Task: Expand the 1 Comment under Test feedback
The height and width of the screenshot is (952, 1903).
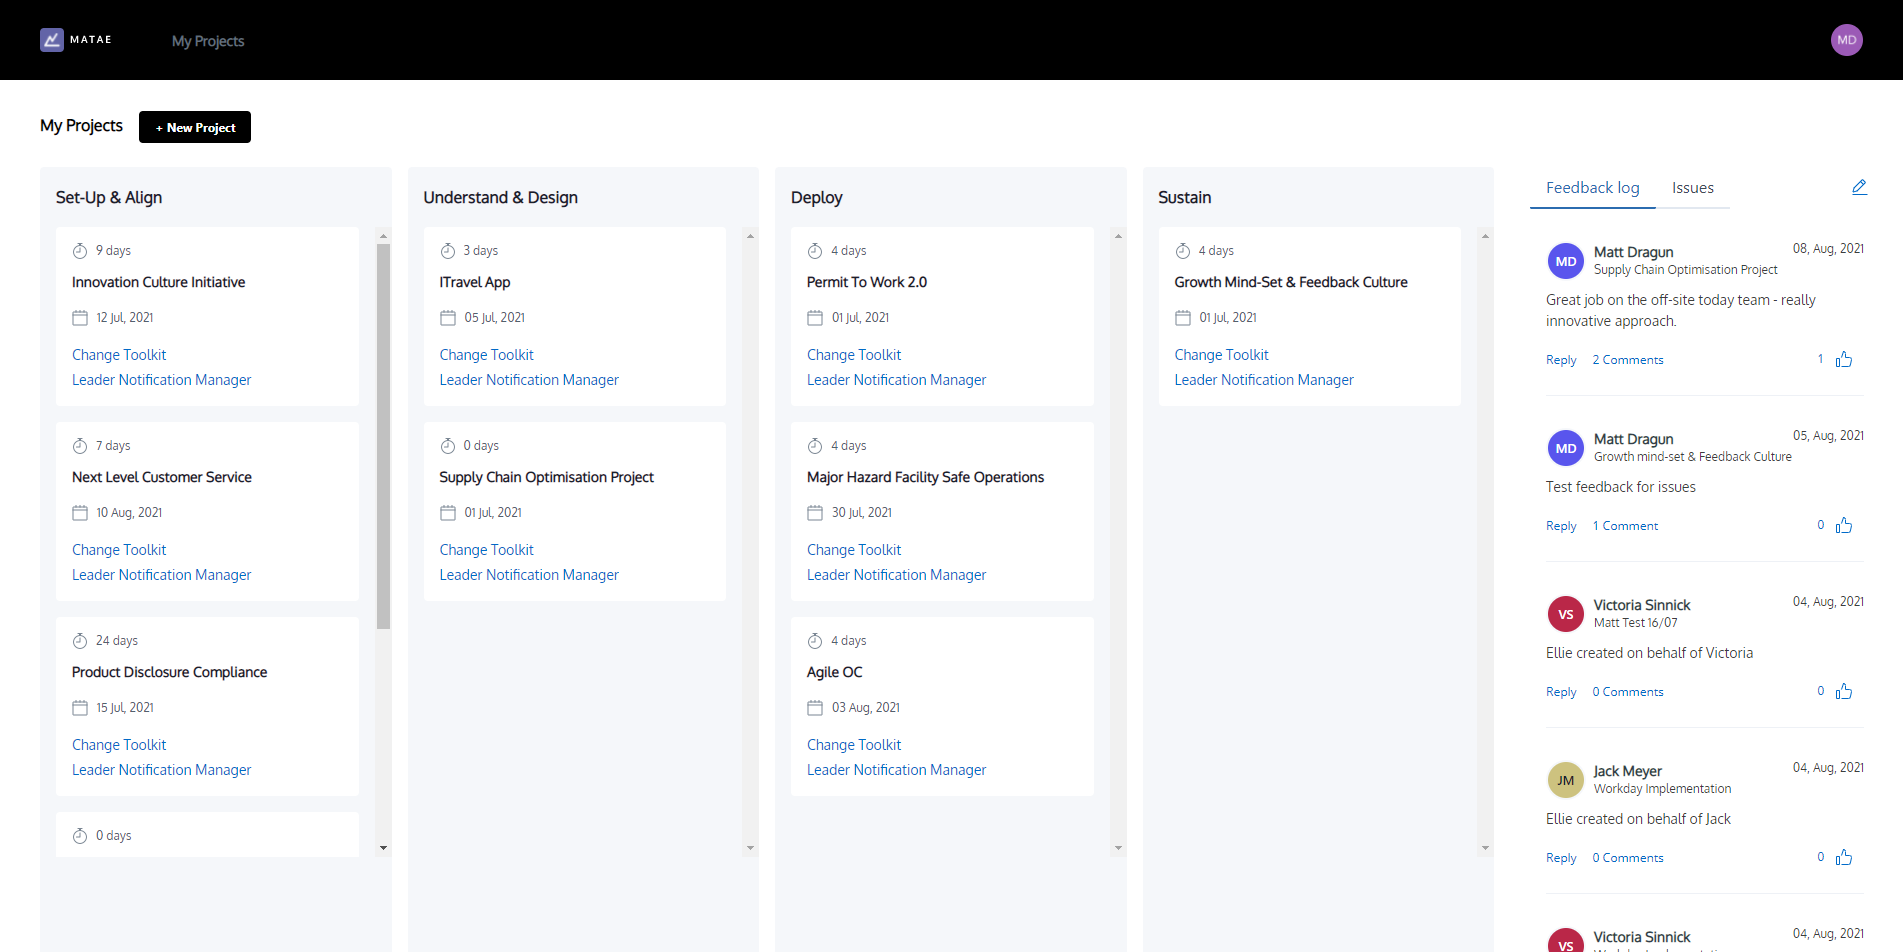Action: 1625,525
